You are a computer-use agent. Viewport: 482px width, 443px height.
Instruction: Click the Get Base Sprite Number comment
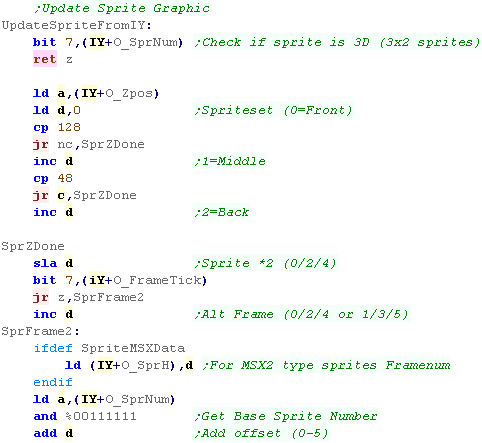click(x=286, y=416)
